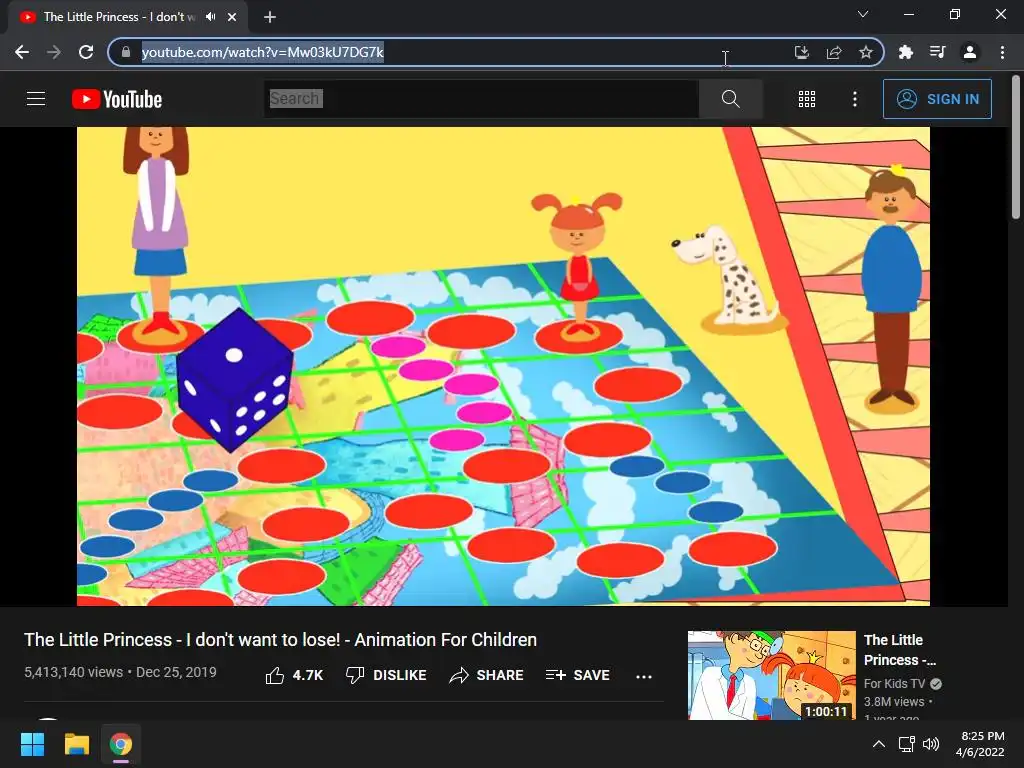The width and height of the screenshot is (1024, 768).
Task: Show hidden system tray icons
Action: point(879,744)
